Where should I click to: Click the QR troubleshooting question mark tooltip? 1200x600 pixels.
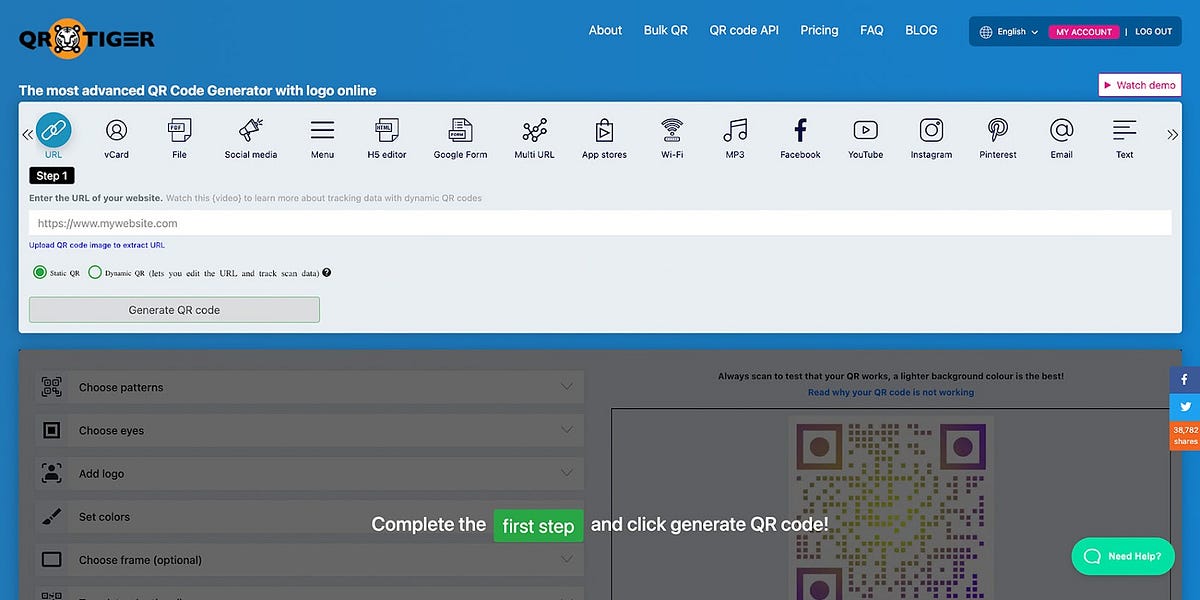click(x=326, y=272)
